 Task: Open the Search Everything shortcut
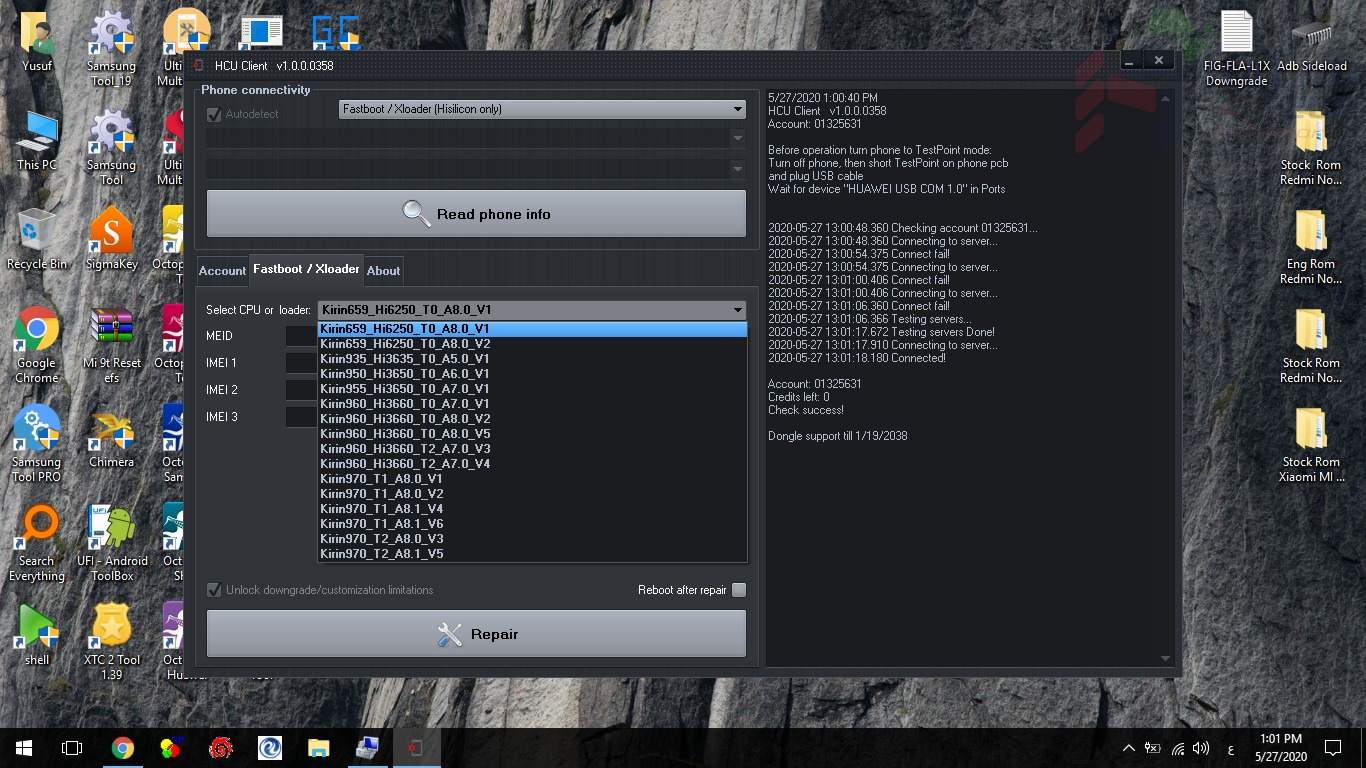(37, 543)
